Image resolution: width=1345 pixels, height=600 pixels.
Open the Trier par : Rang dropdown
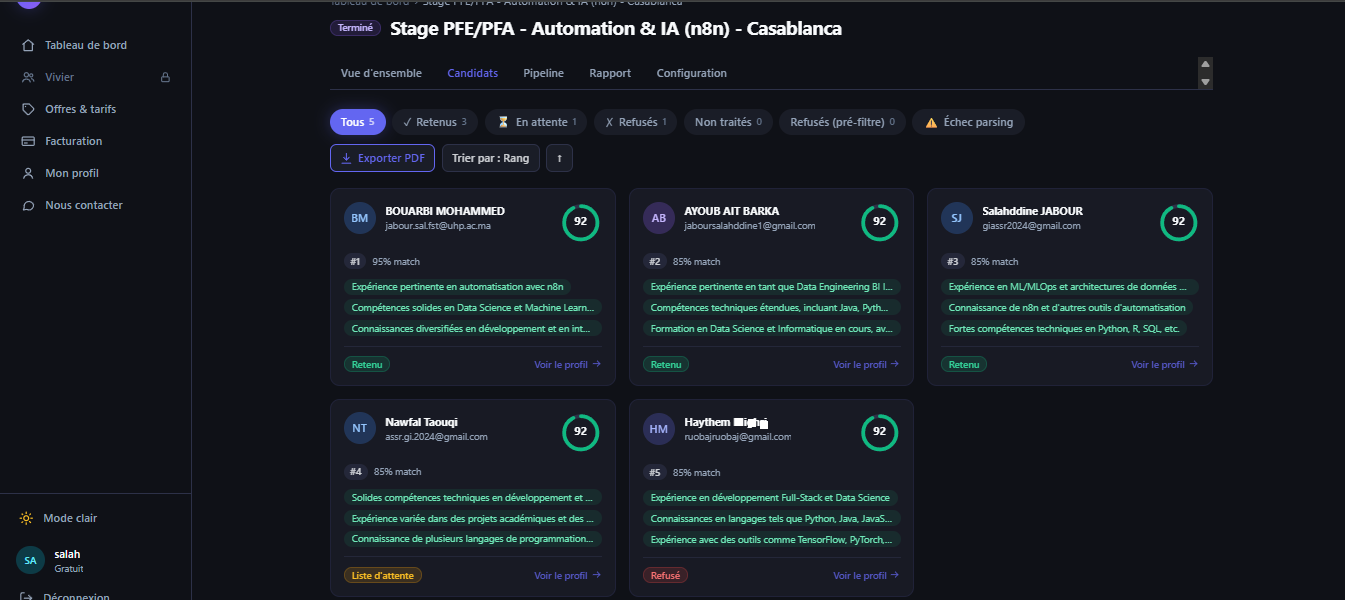click(491, 158)
